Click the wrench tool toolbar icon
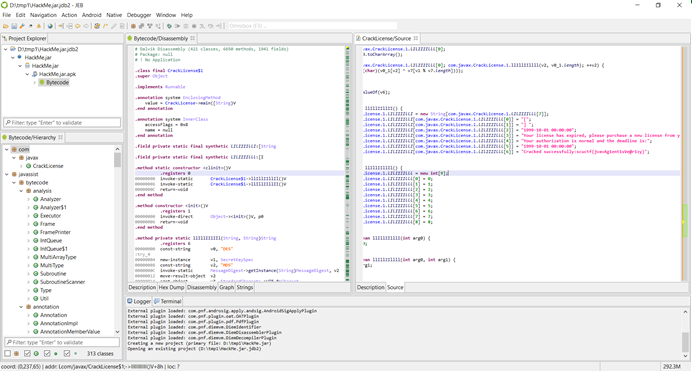The image size is (692, 371). [x=22, y=26]
